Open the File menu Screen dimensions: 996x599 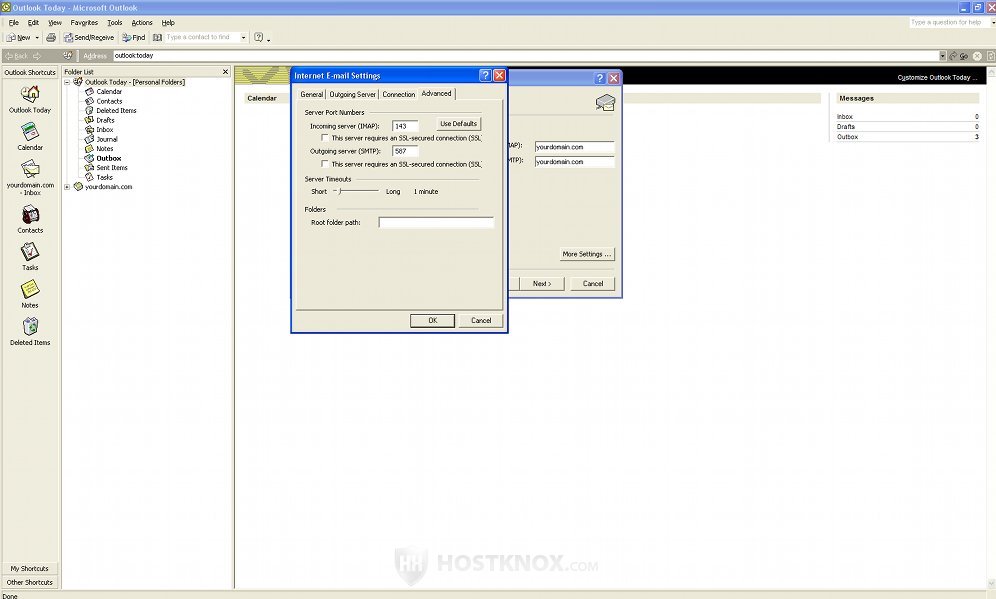click(13, 22)
